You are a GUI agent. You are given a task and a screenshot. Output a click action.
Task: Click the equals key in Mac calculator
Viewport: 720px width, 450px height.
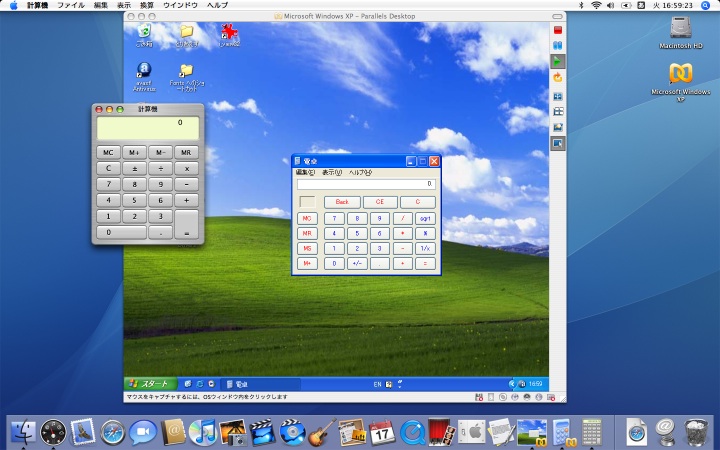coord(186,225)
